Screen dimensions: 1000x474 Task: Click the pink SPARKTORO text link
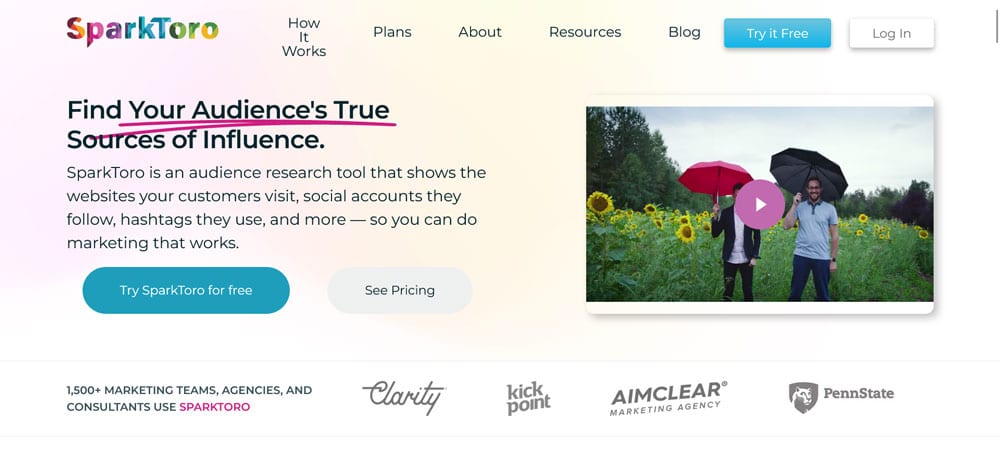[x=215, y=407]
